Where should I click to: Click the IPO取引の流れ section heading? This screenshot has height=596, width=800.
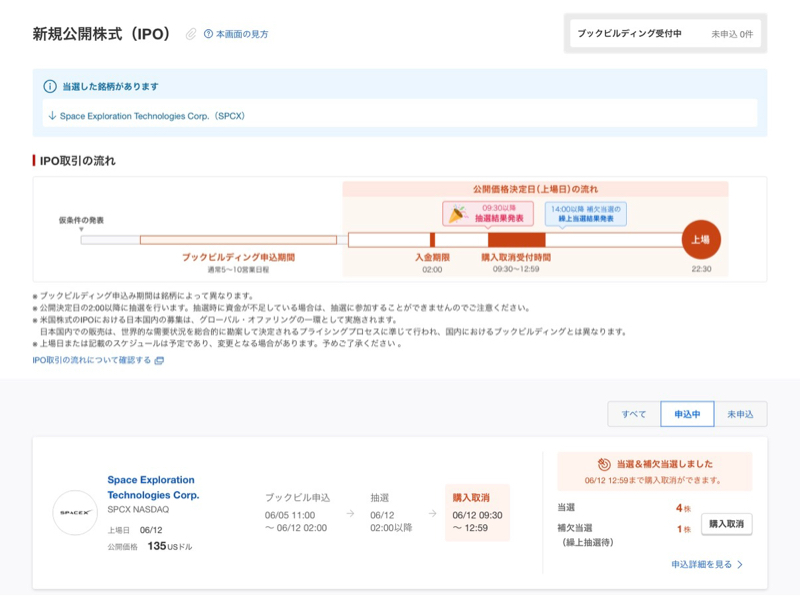(x=78, y=161)
